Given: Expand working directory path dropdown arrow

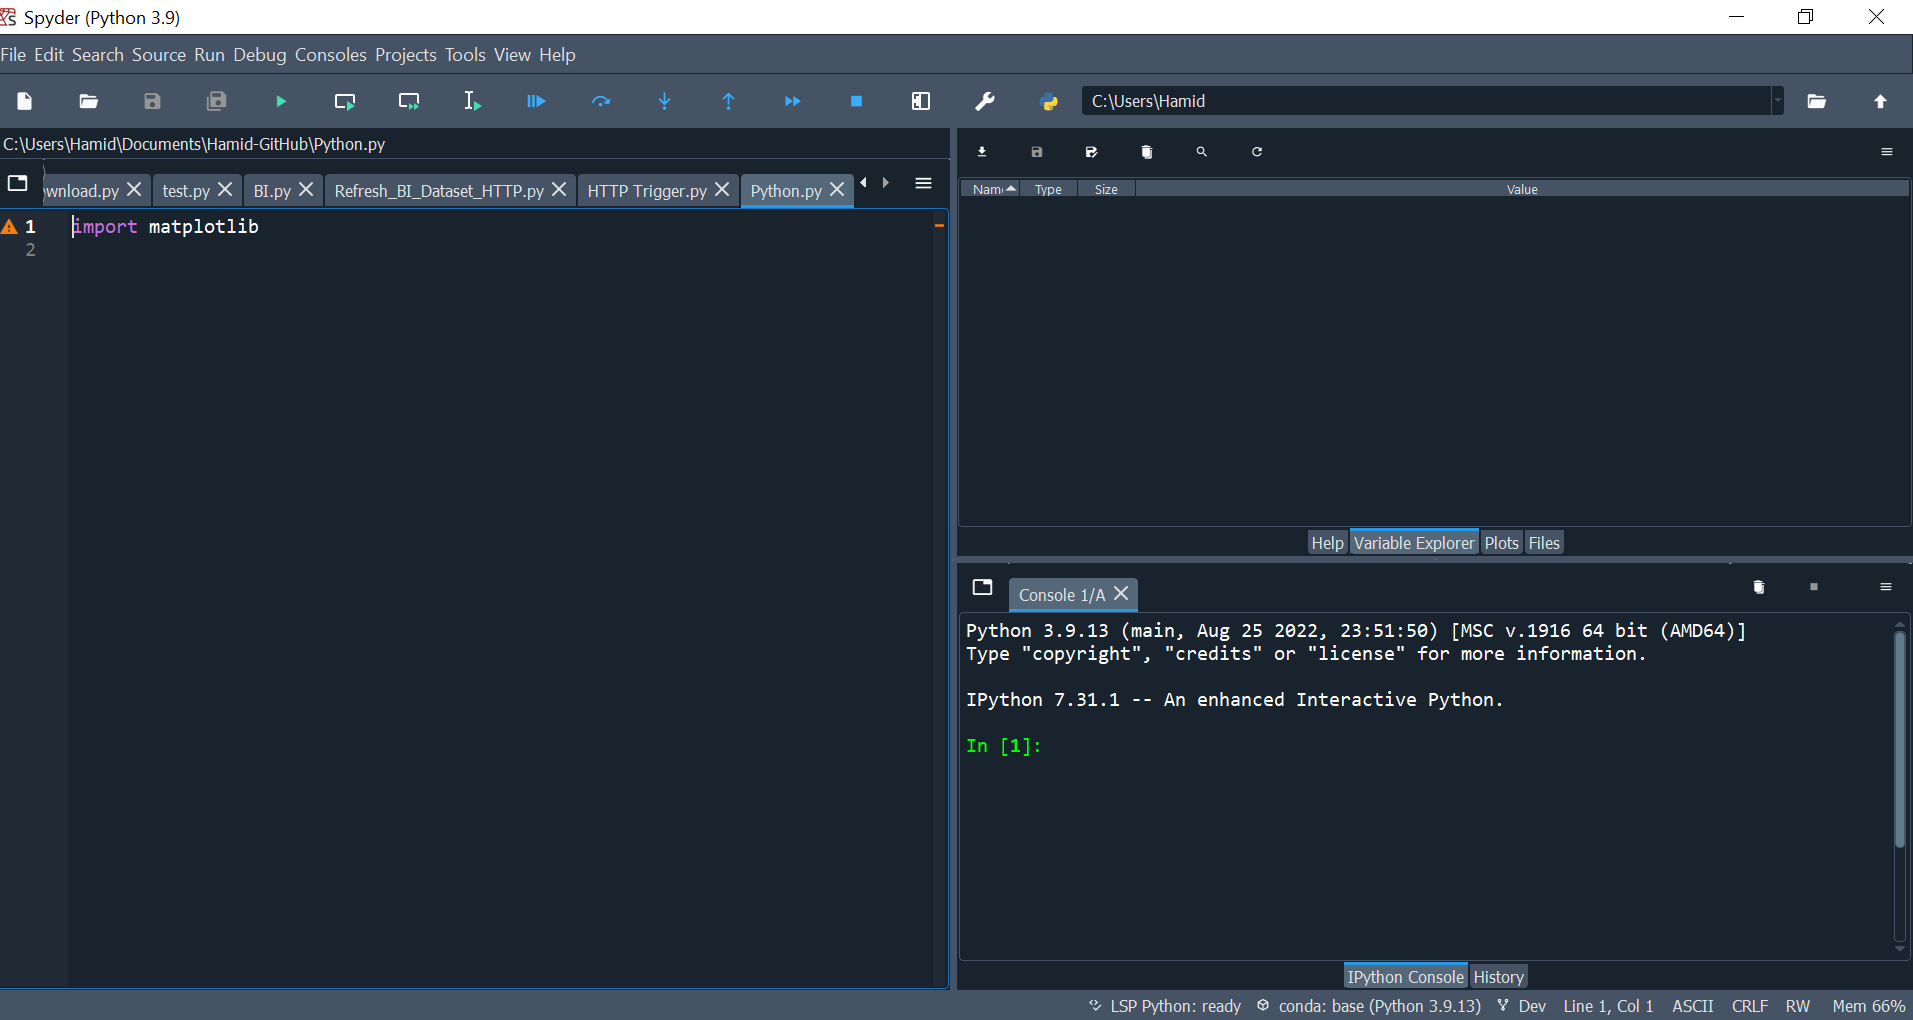Looking at the screenshot, I should pyautogui.click(x=1777, y=101).
